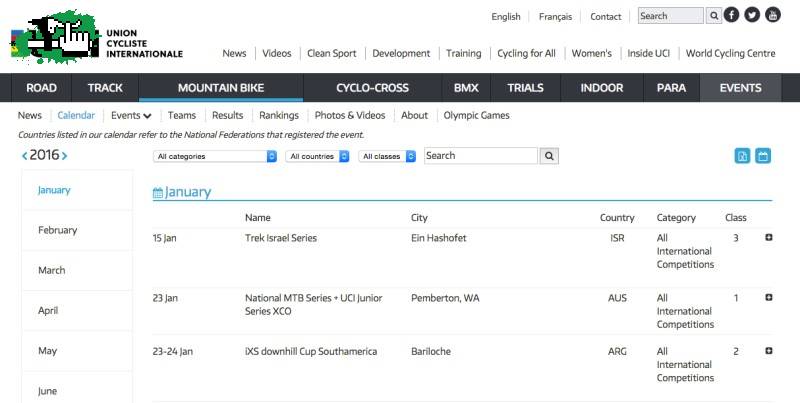Switch to the Cyclo-Cross discipline tab
The image size is (800, 403).
372,88
